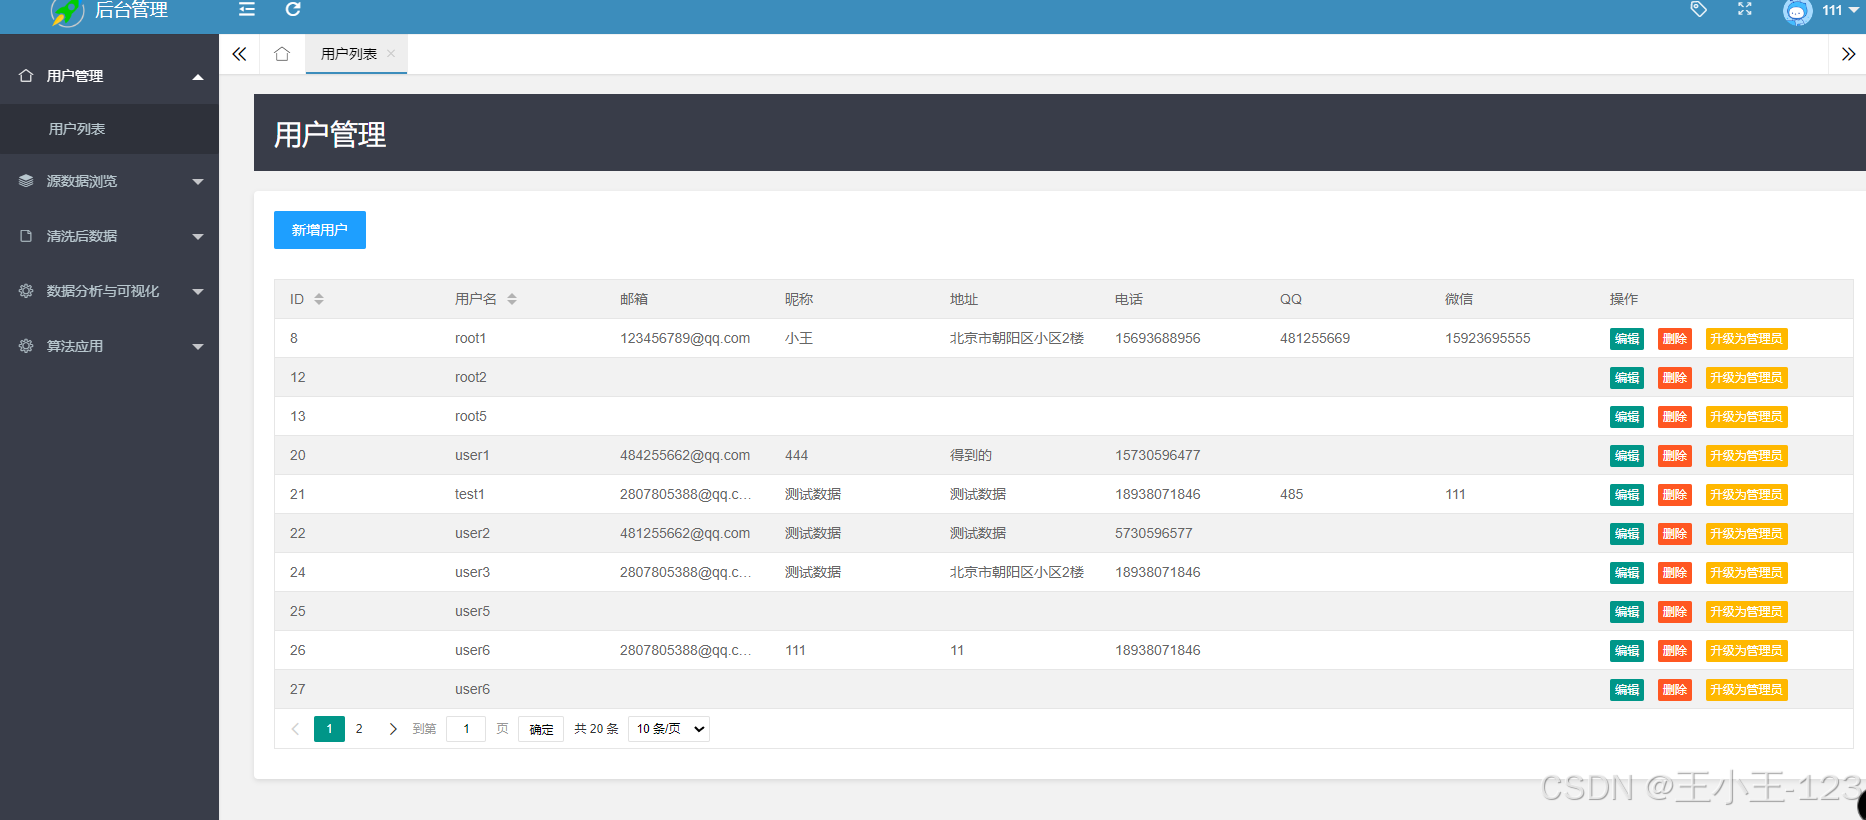Click the refresh icon in the top bar

pyautogui.click(x=293, y=9)
